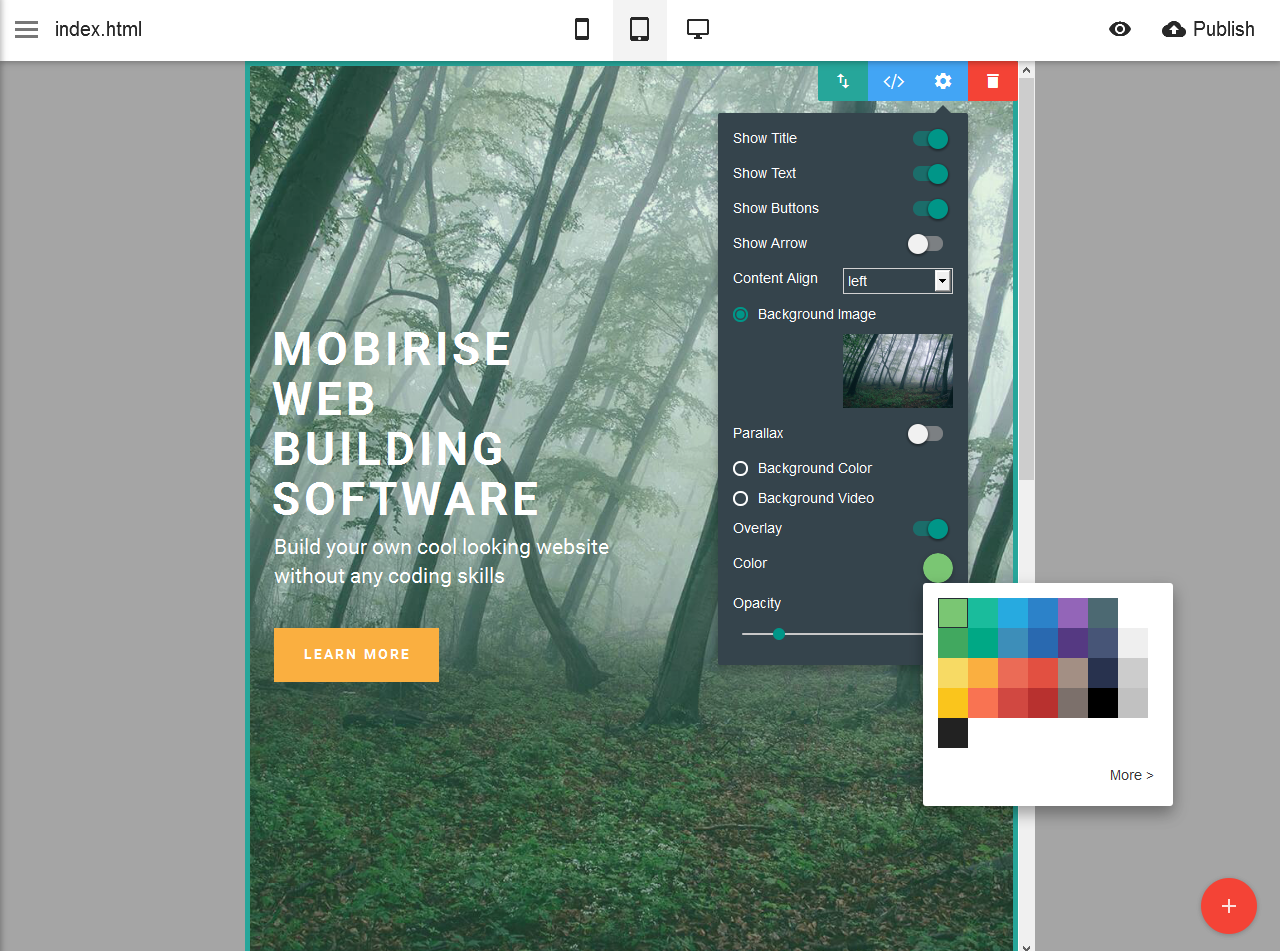Switch to tablet preview
1280x951 pixels.
click(x=640, y=29)
